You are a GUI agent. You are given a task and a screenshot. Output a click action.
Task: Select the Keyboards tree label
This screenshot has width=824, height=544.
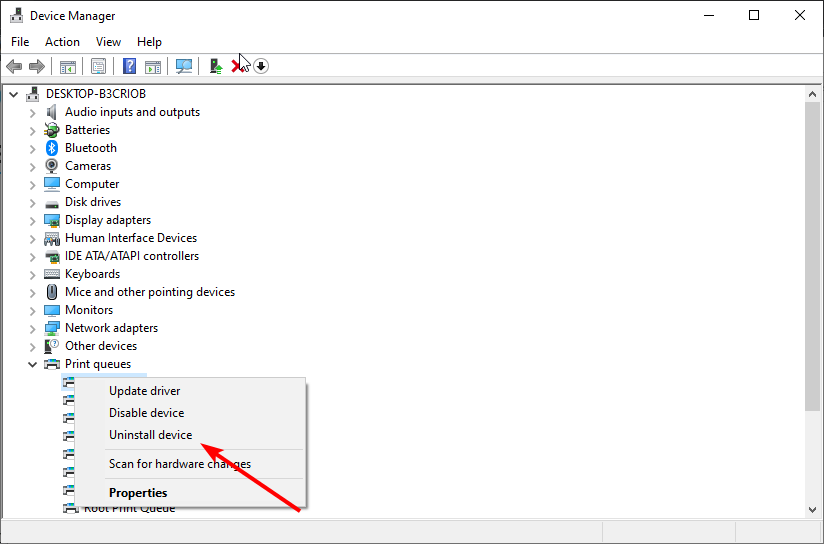tap(92, 274)
